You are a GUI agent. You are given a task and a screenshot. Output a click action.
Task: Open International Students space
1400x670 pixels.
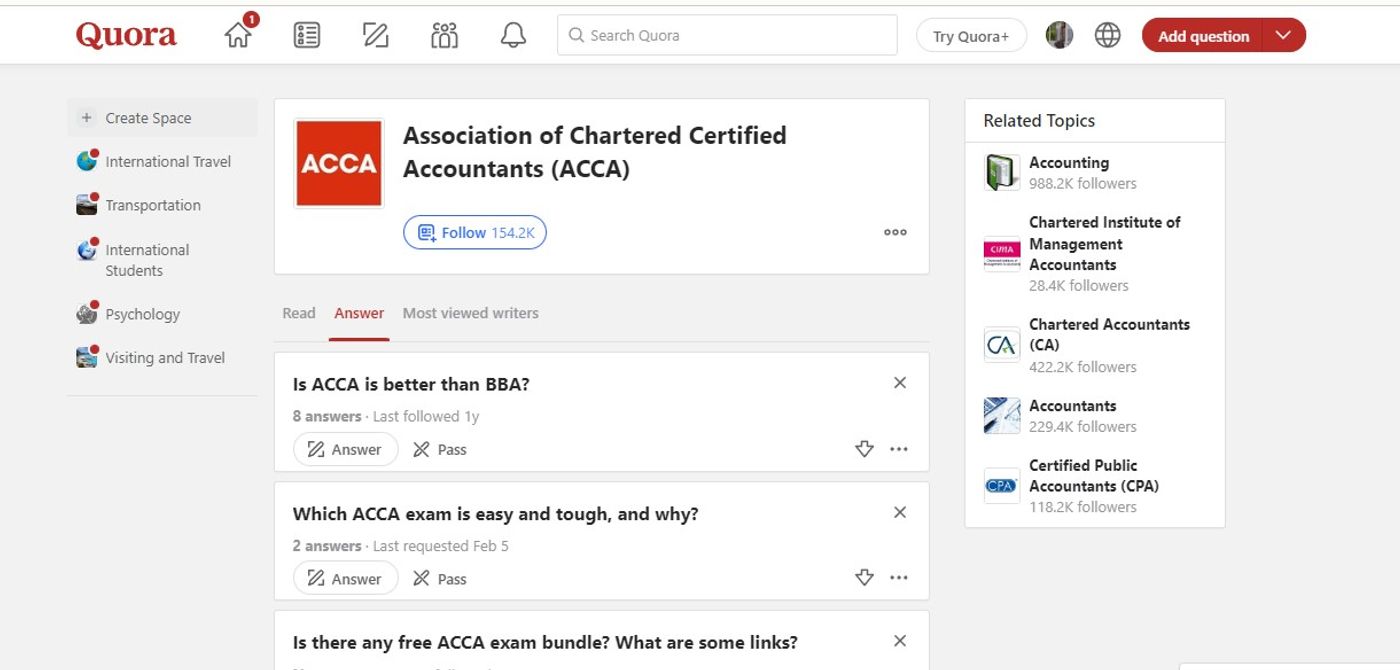pyautogui.click(x=147, y=260)
